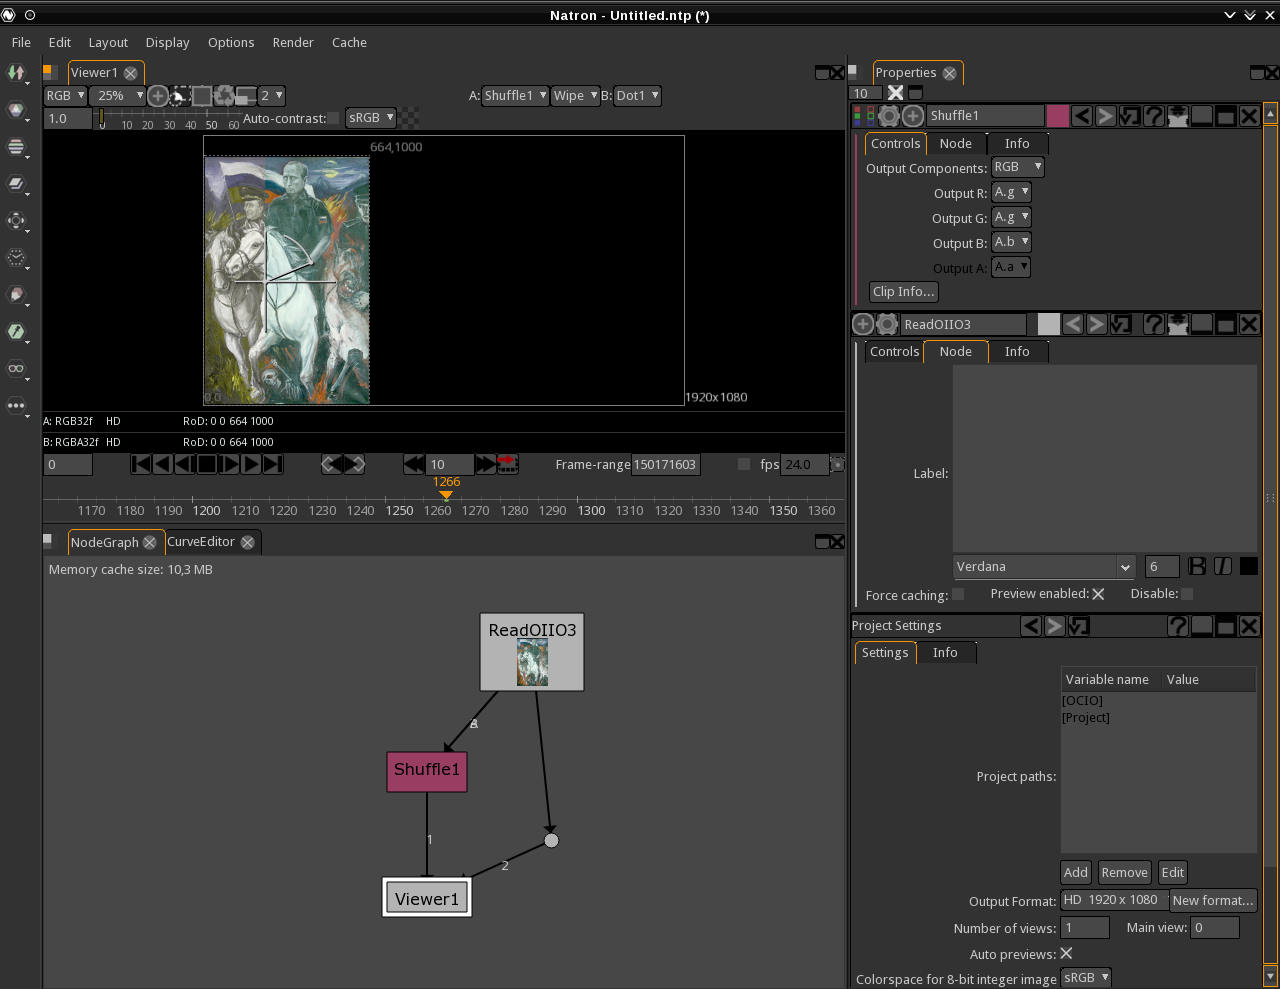Viewport: 1280px width, 989px height.
Task: Skip forward by frame increment
Action: pyautogui.click(x=485, y=464)
